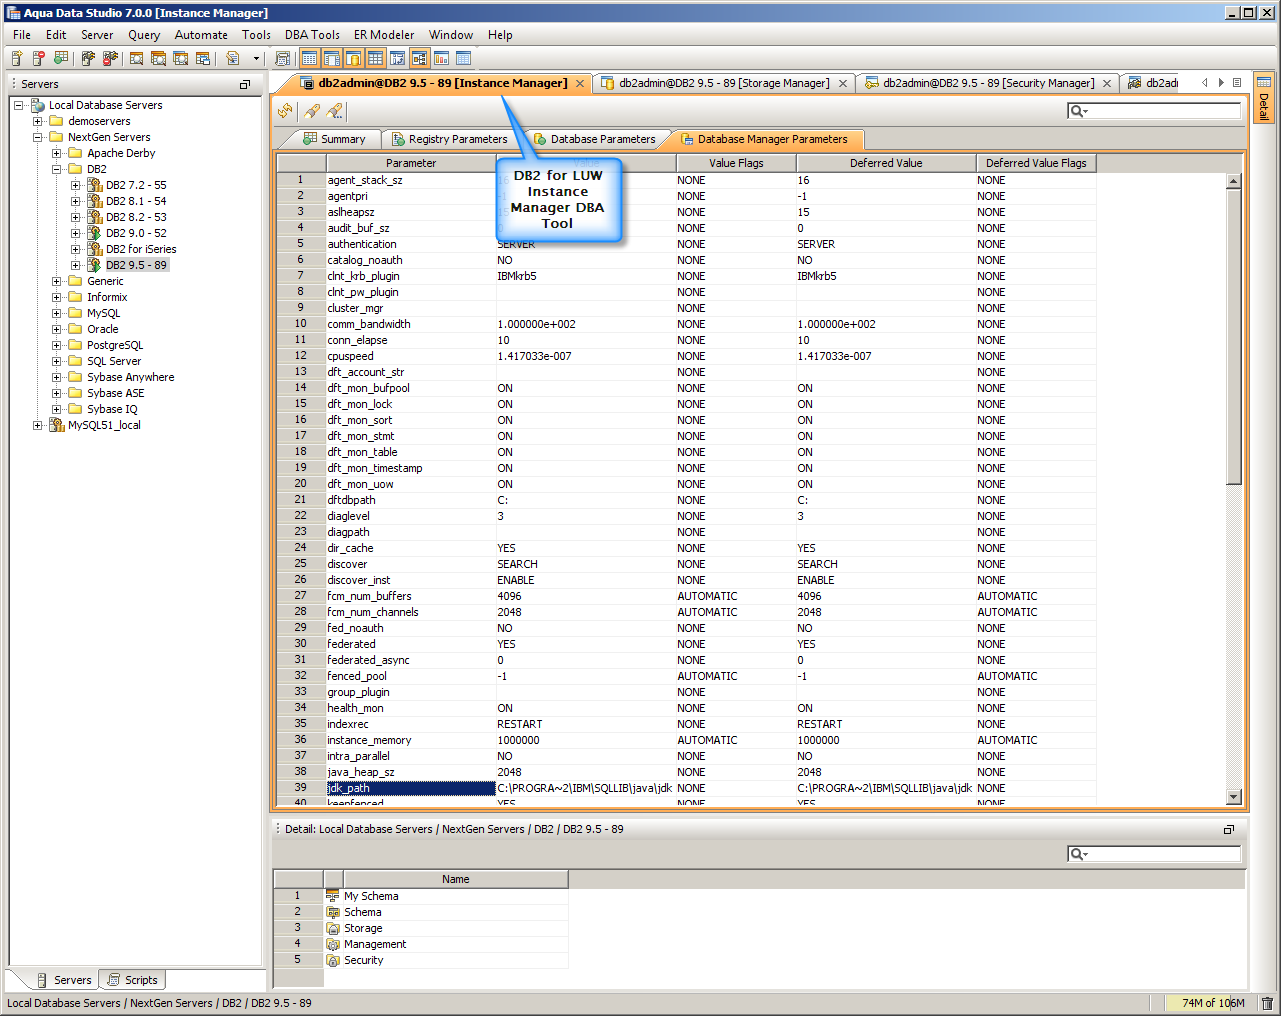Click the Schema icon in Detail list
1281x1016 pixels.
333,912
